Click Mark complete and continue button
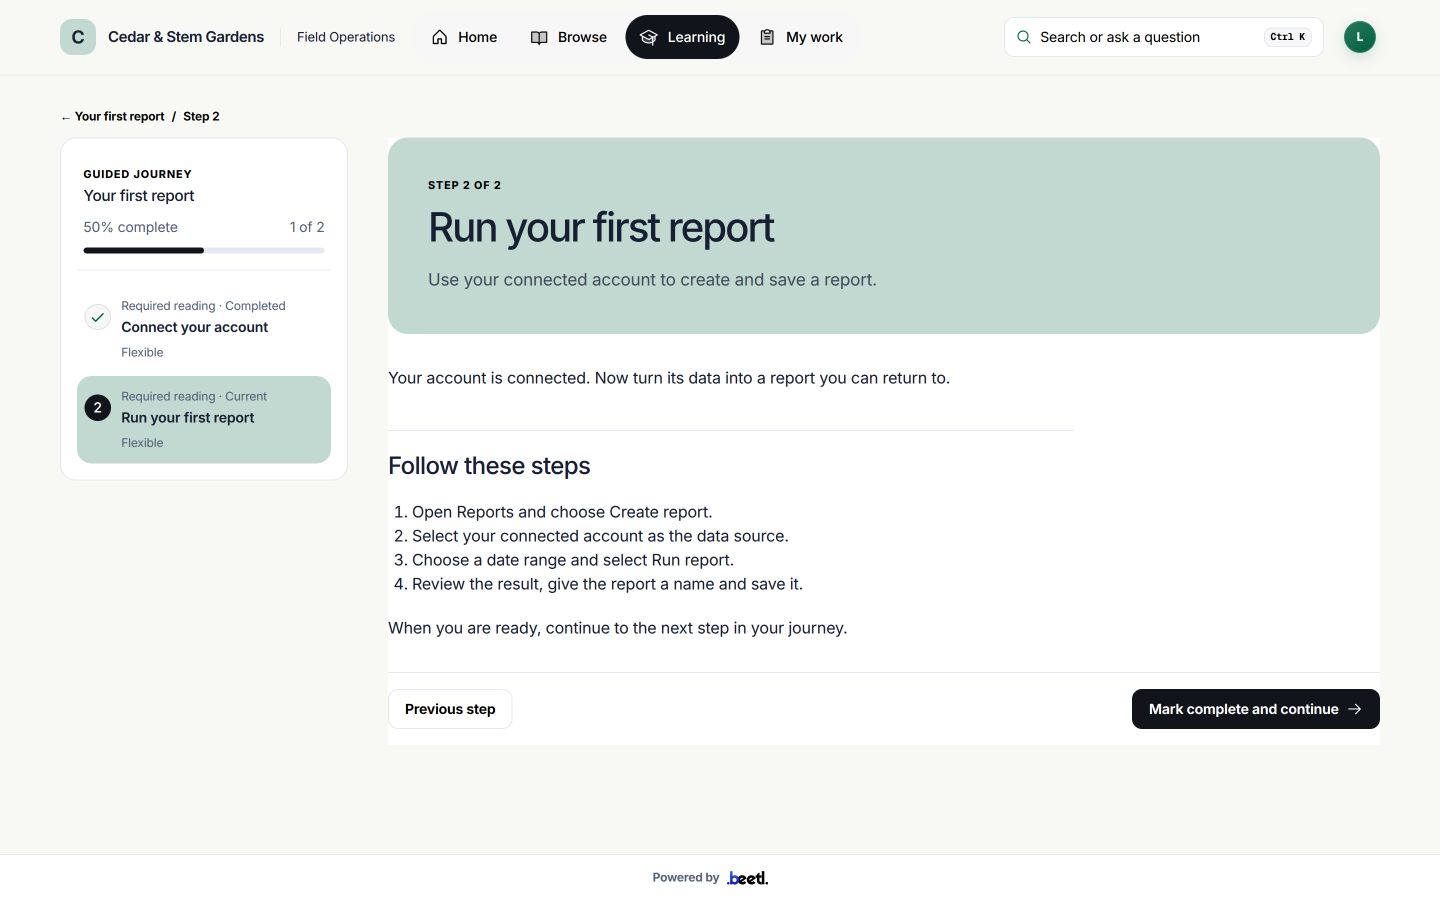Viewport: 1440px width, 900px height. pyautogui.click(x=1256, y=709)
